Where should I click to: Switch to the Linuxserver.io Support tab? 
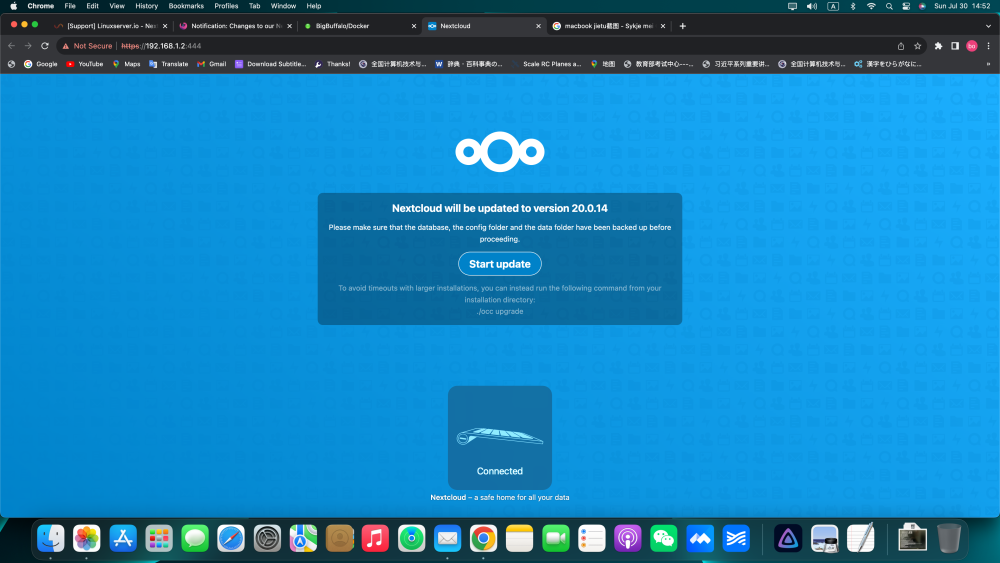(x=111, y=26)
